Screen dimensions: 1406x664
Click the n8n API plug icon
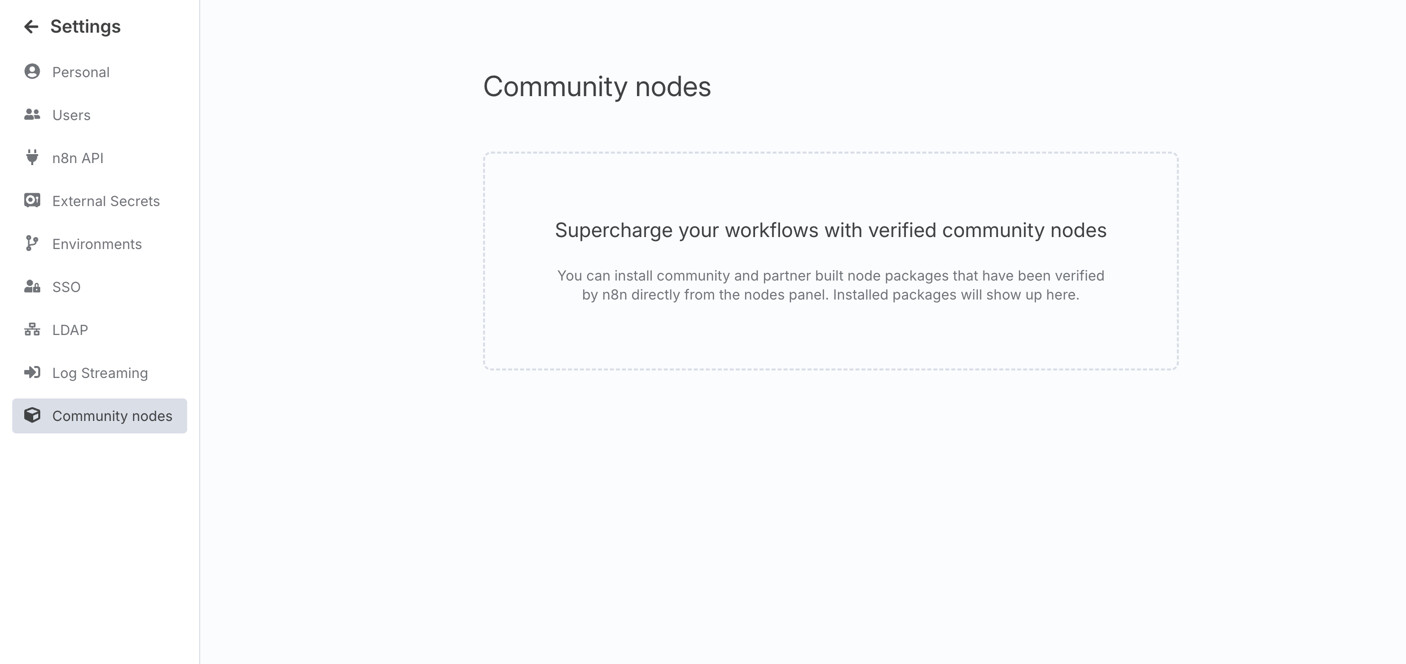(32, 158)
